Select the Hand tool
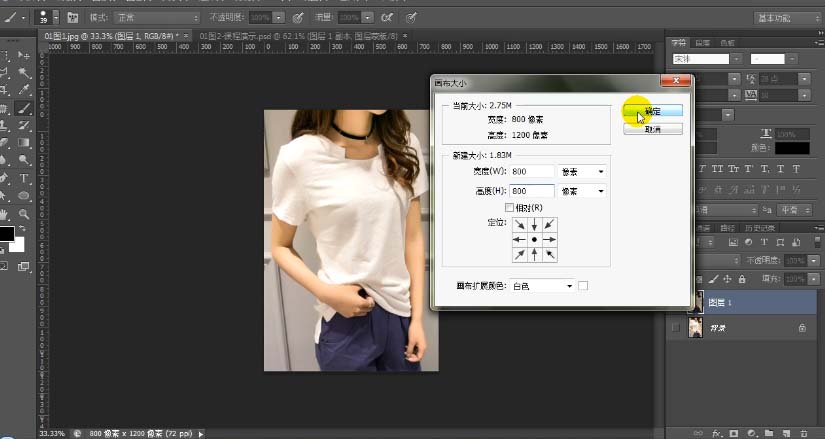This screenshot has width=825, height=439. pyautogui.click(x=4, y=214)
